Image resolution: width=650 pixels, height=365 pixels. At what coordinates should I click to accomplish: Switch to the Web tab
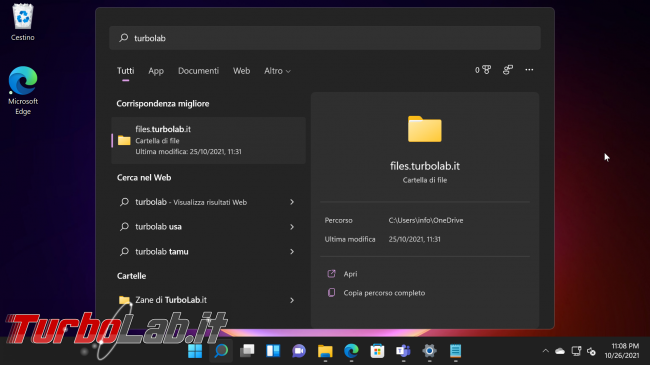pyautogui.click(x=241, y=71)
